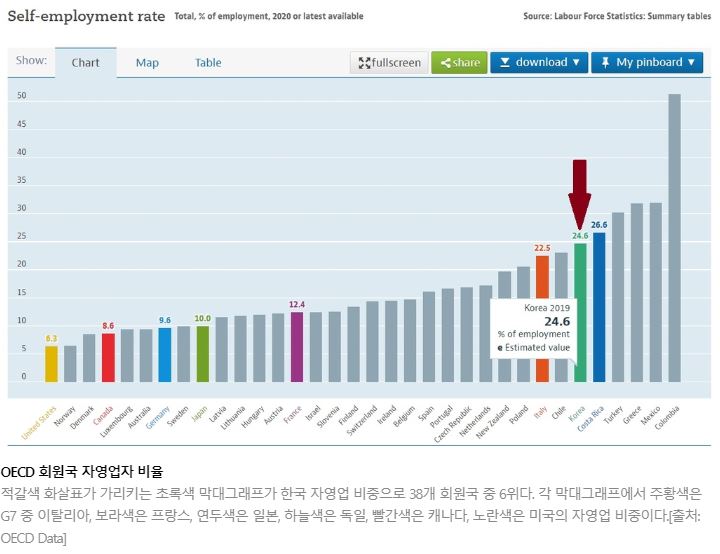Click the Japan axis label
Screen dimensions: 720x554
199,414
